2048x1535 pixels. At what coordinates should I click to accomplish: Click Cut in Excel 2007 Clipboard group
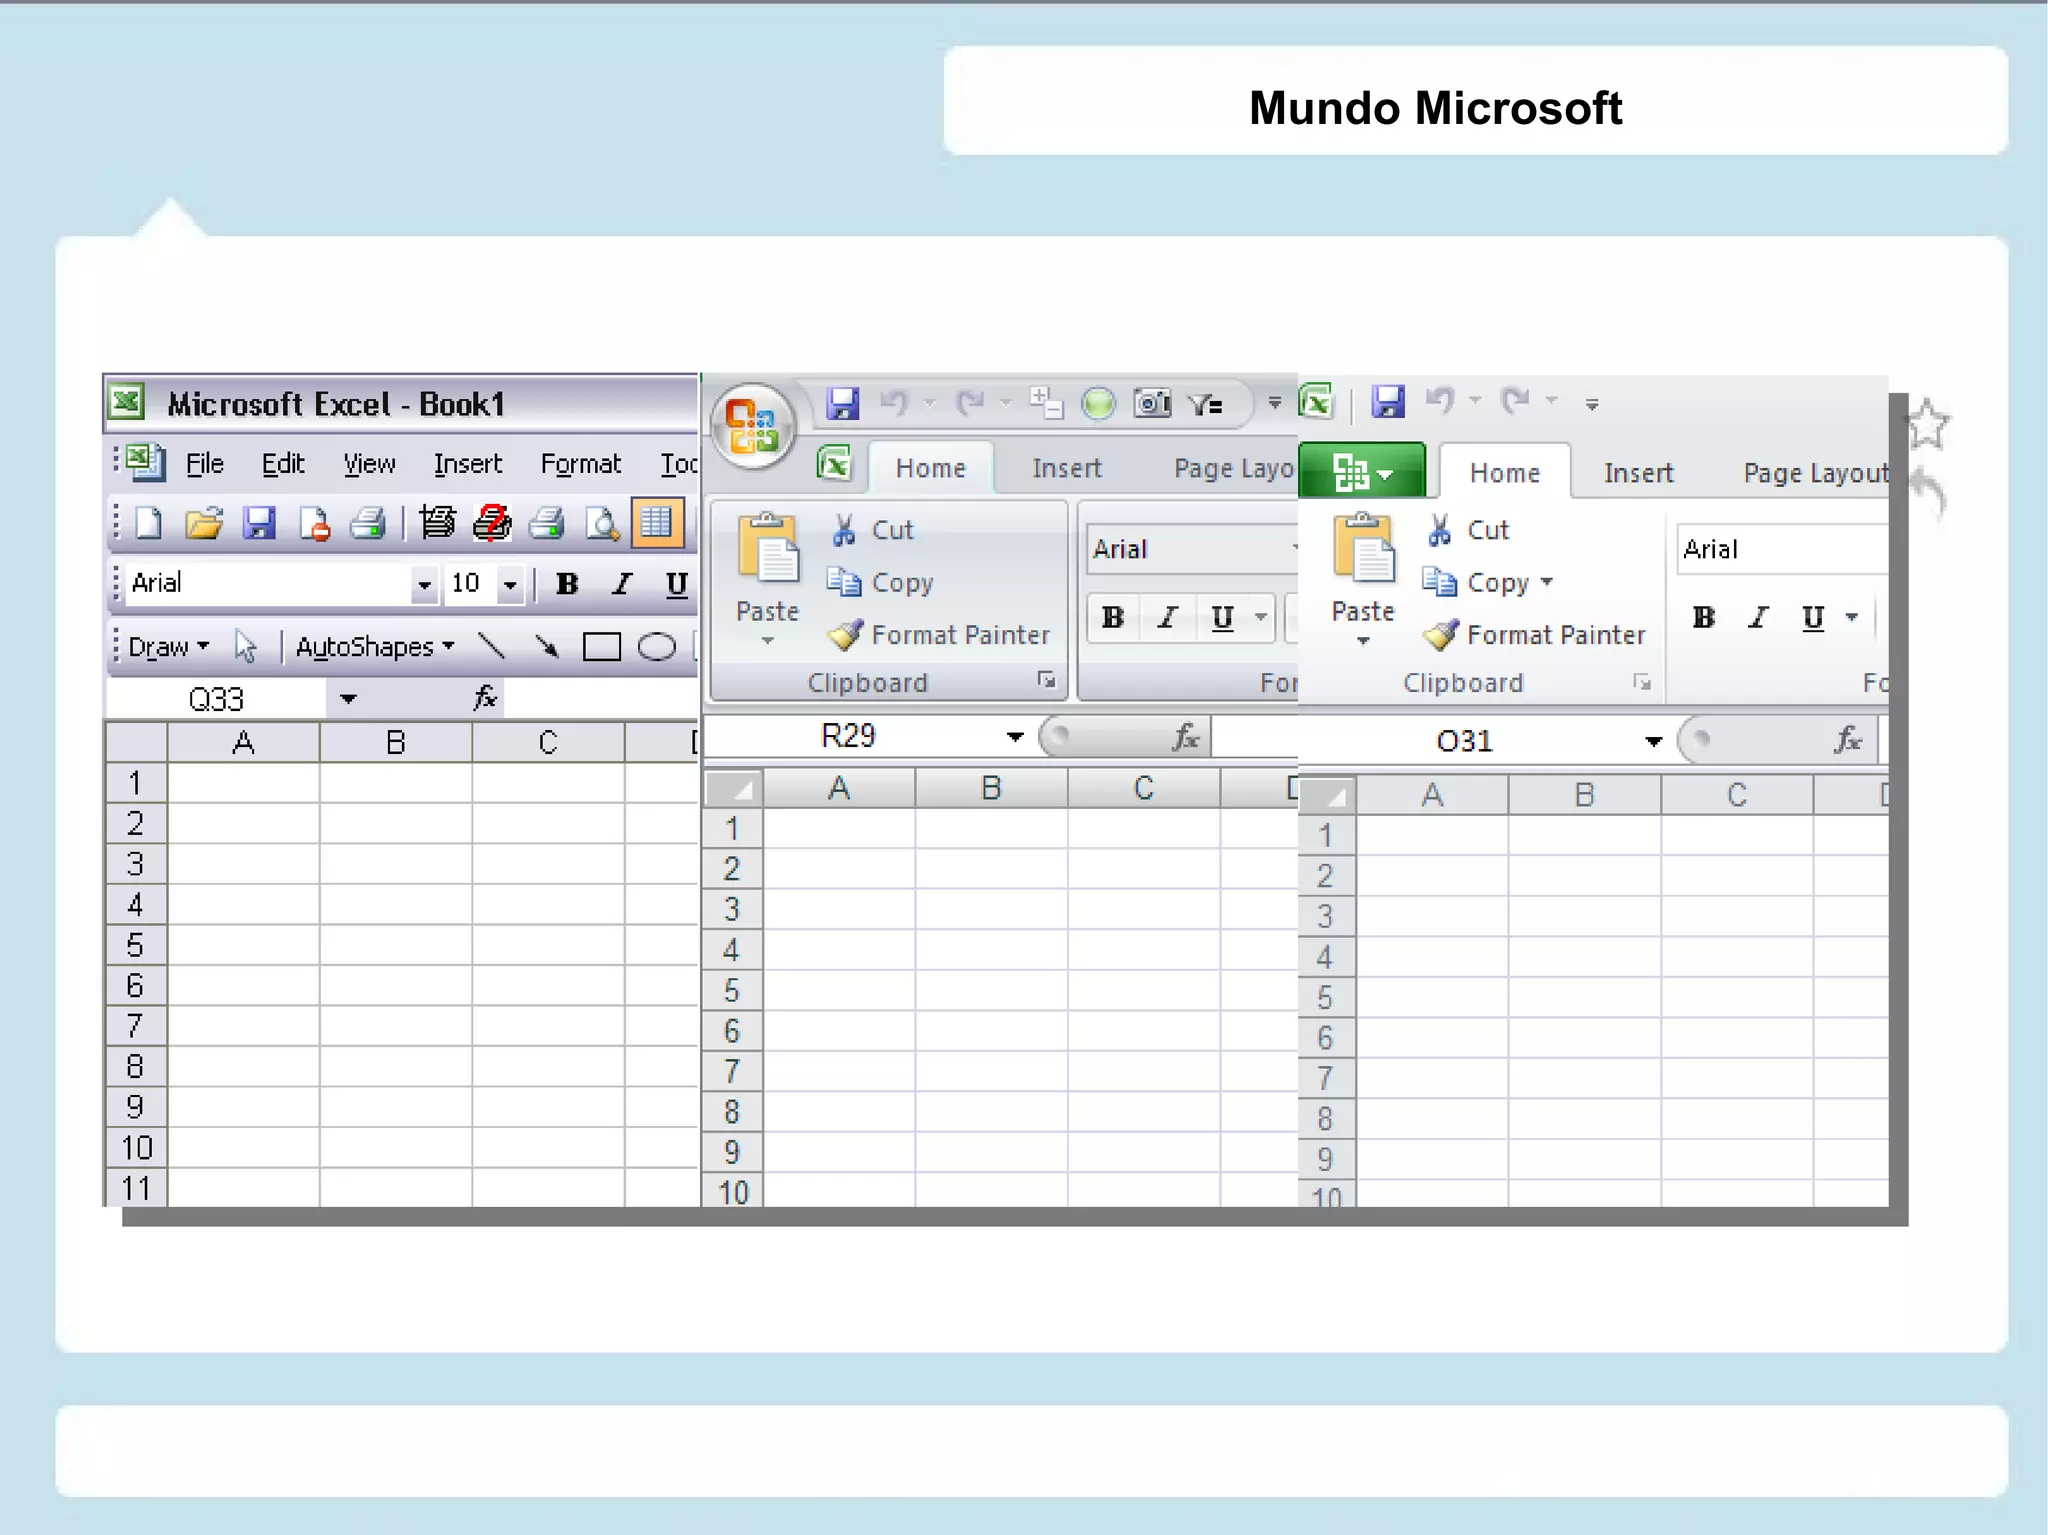[x=873, y=529]
